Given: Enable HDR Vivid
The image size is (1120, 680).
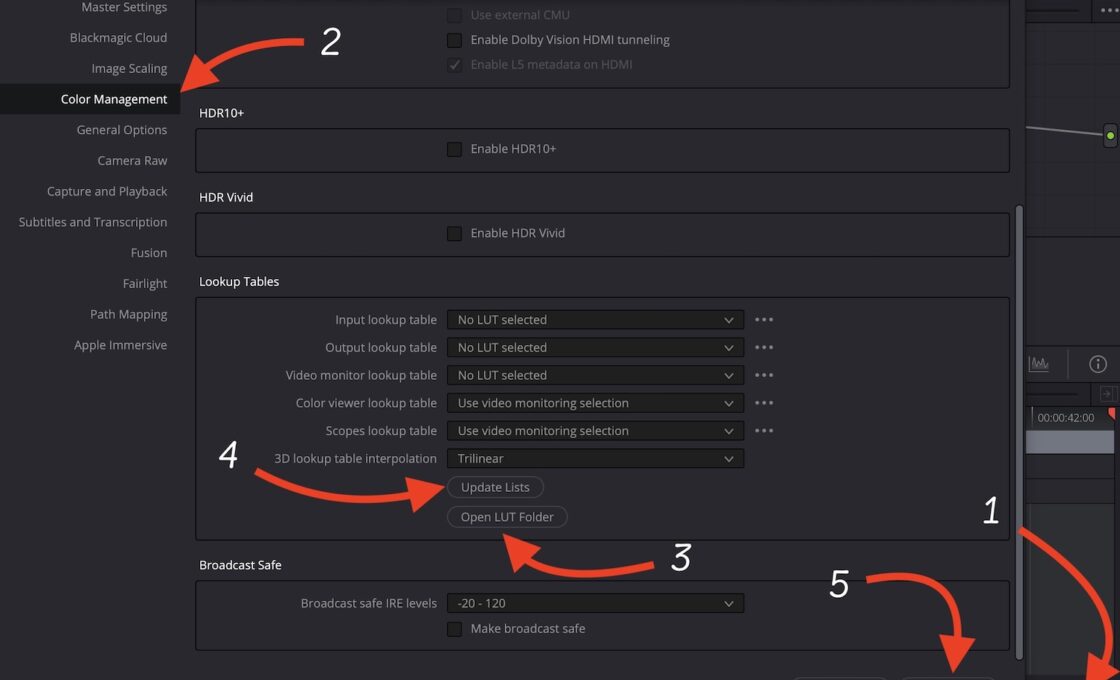Looking at the screenshot, I should tap(454, 233).
